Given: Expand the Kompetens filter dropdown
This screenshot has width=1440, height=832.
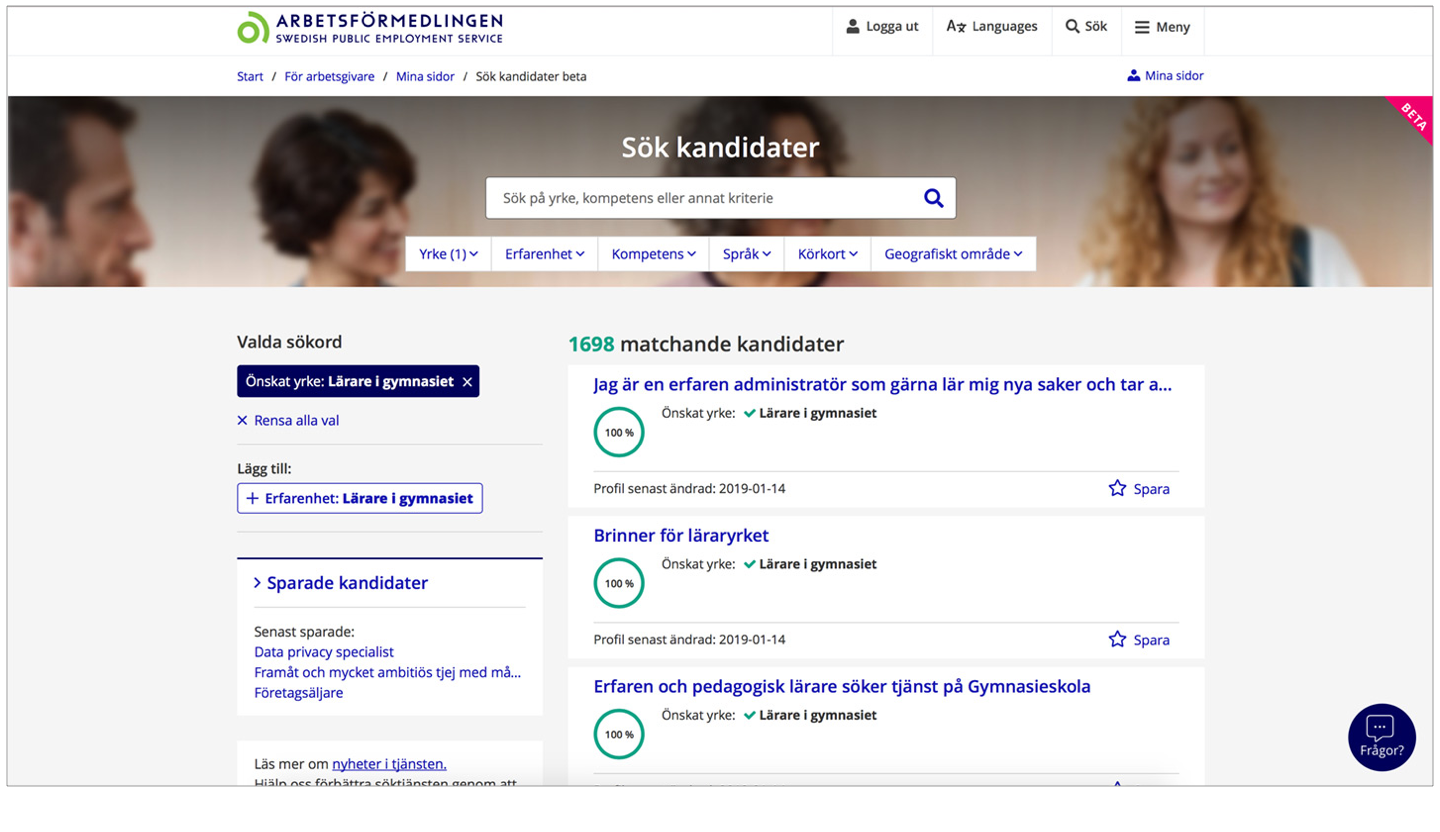Looking at the screenshot, I should tap(653, 254).
